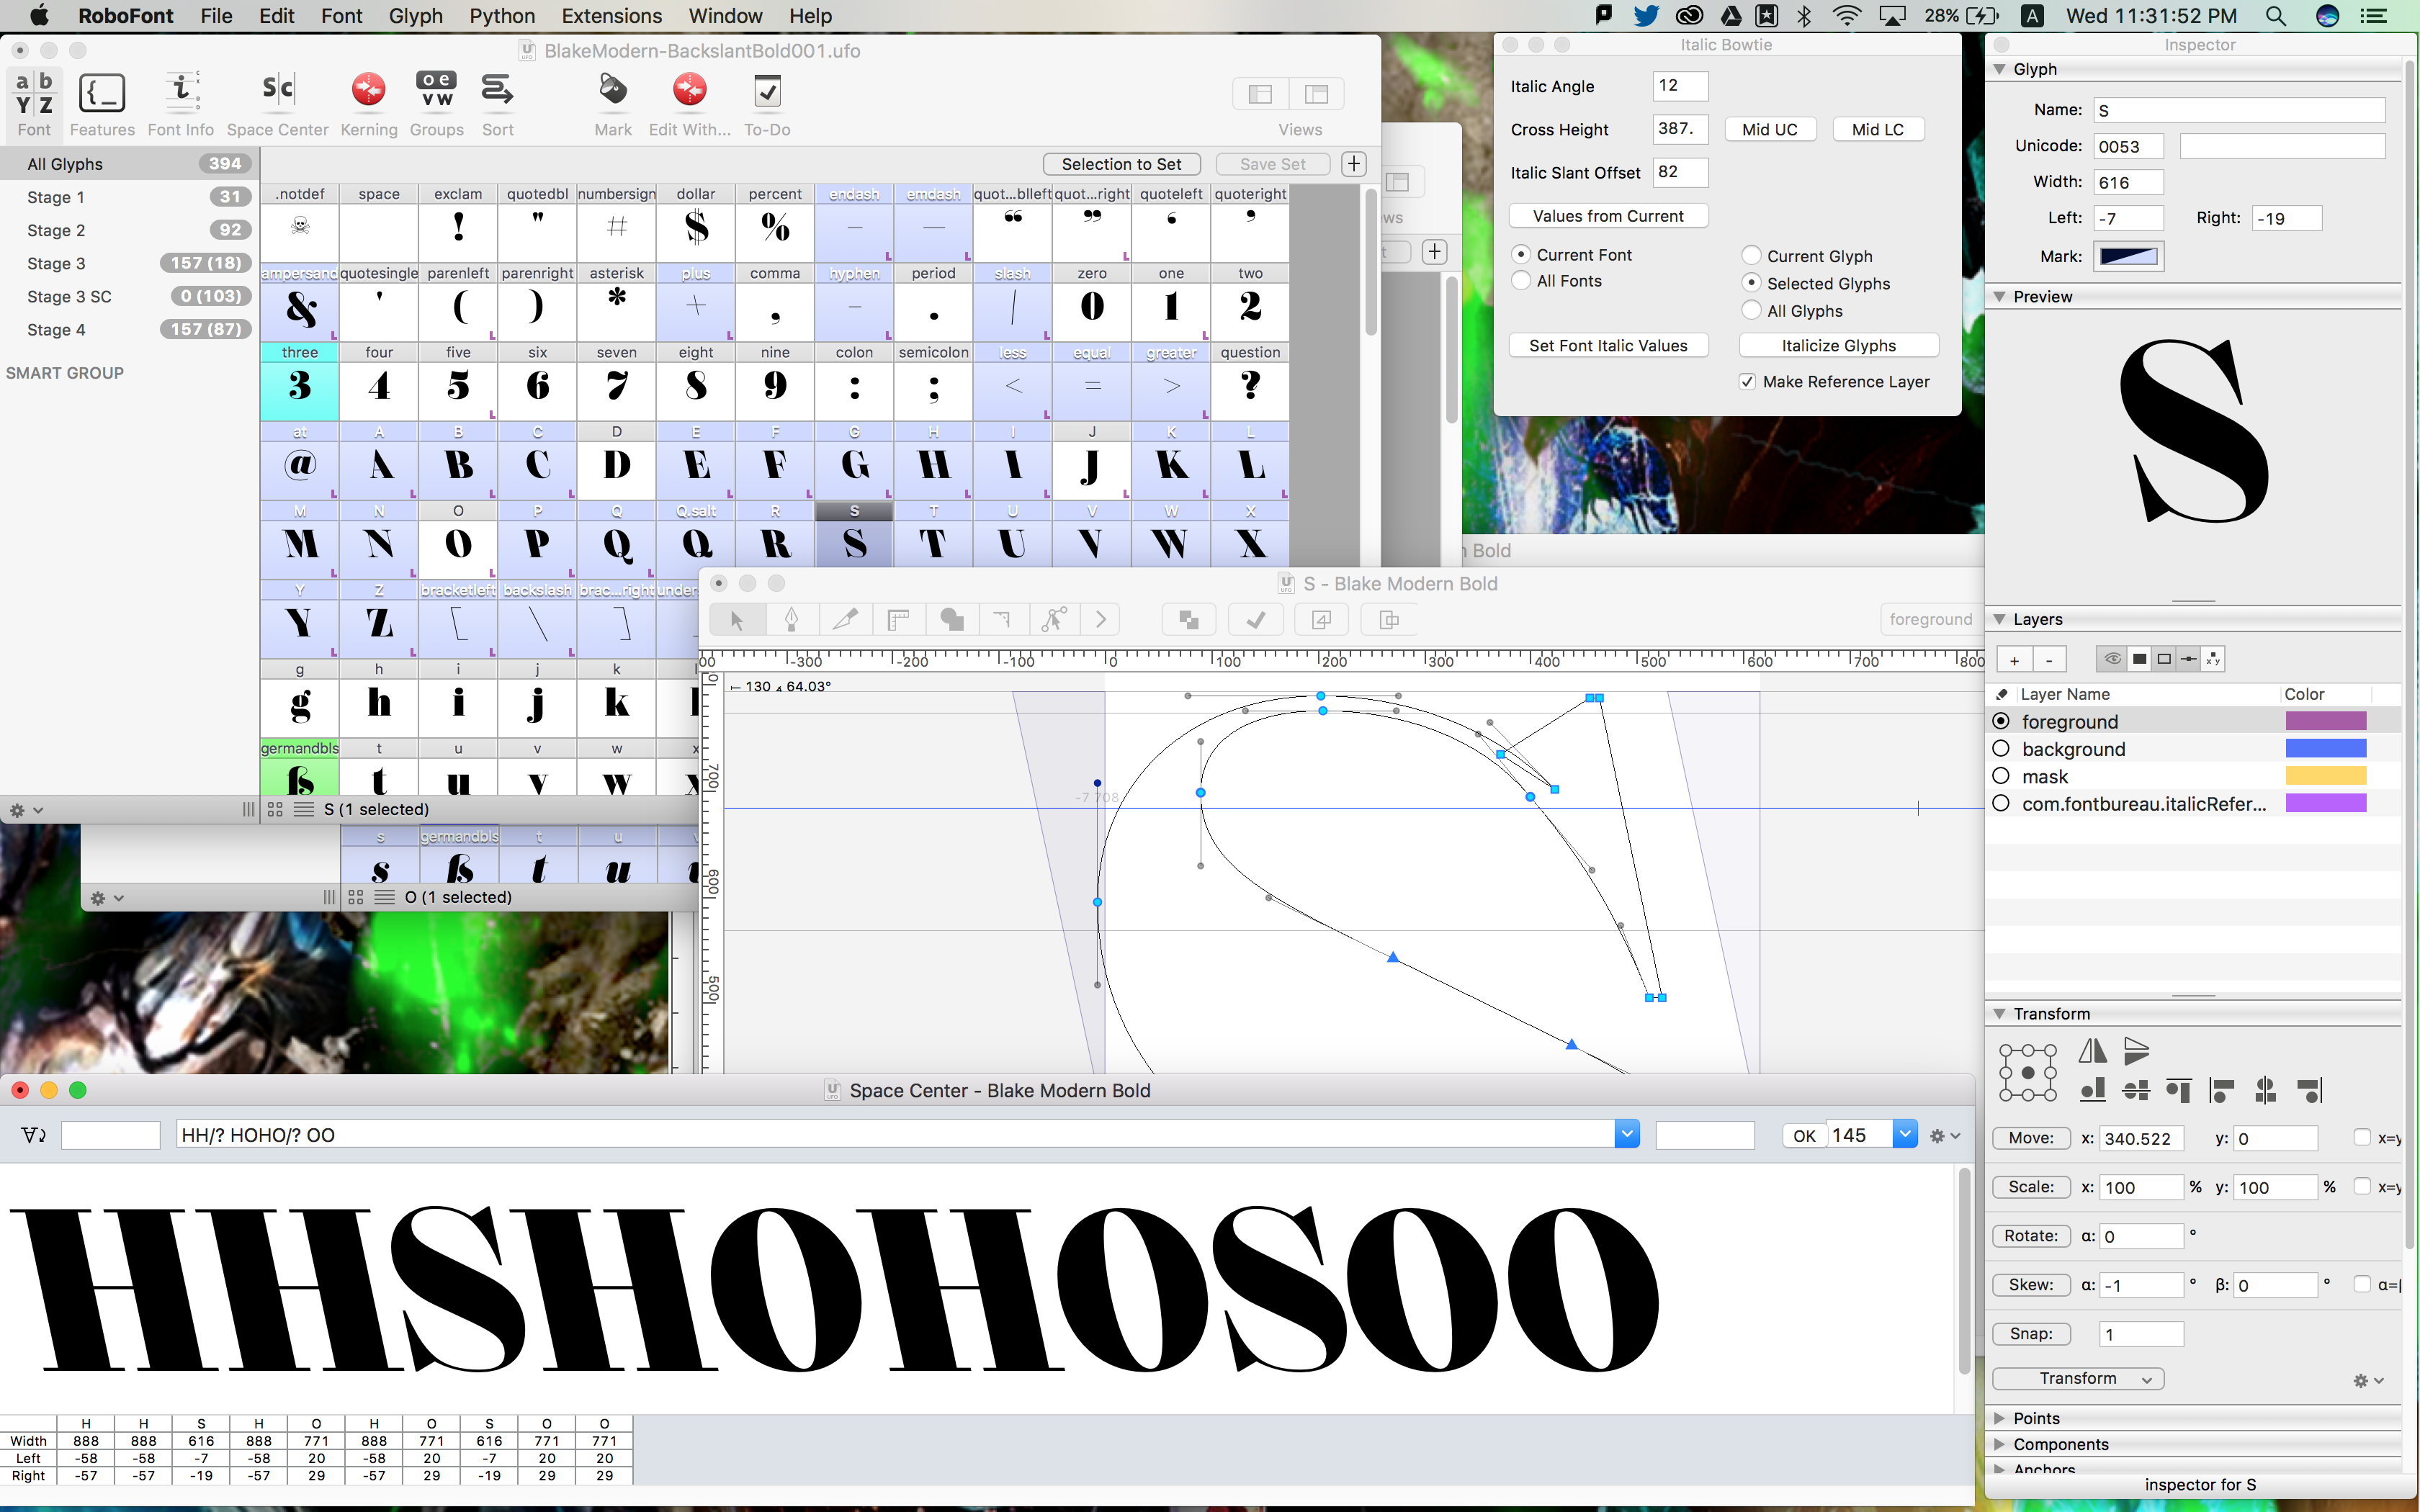Collapse the Preview section in Inspector
Image resolution: width=2420 pixels, height=1512 pixels.
1999,297
